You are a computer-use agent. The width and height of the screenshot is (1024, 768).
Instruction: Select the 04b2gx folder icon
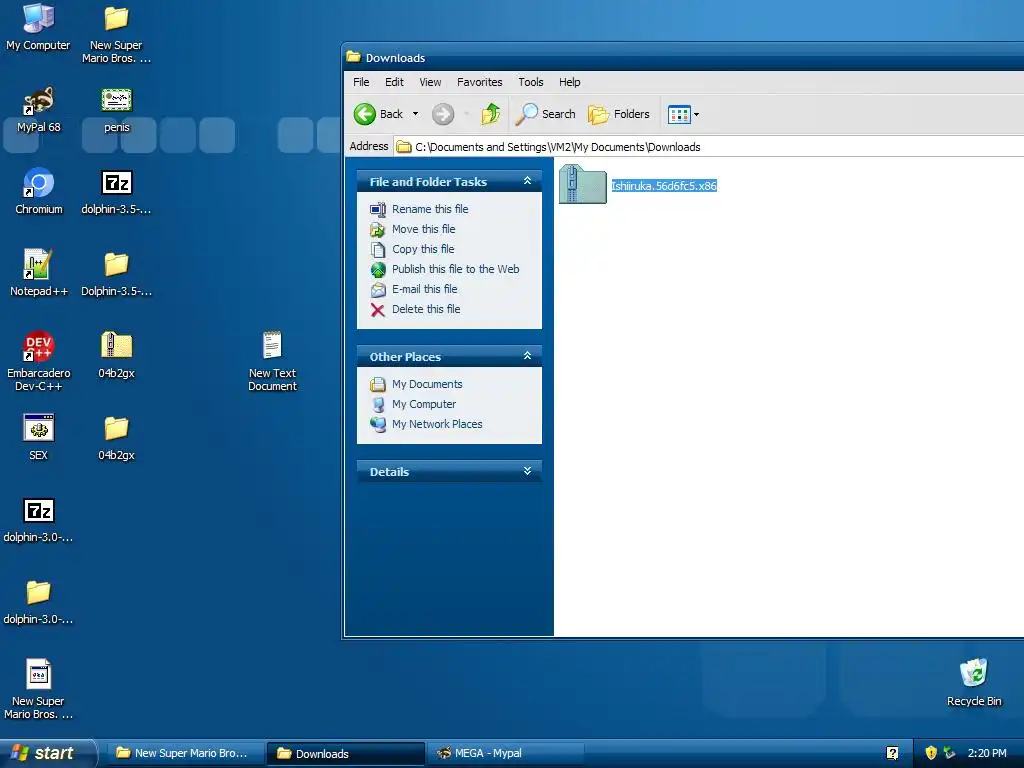116,437
